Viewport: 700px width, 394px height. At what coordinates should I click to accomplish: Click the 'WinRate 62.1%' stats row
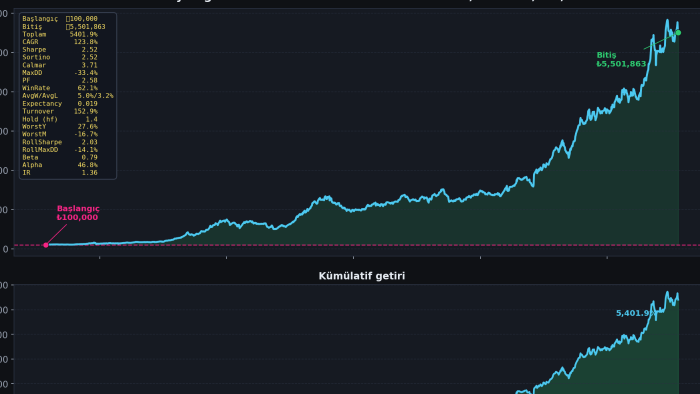click(60, 88)
